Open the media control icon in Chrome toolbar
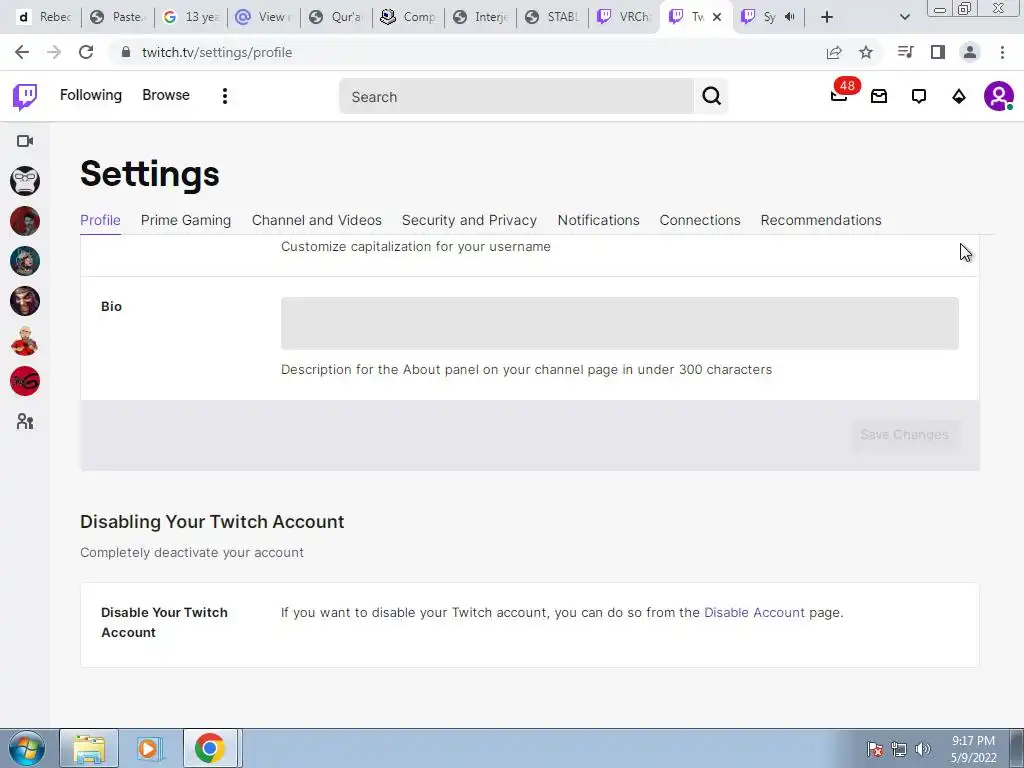The width and height of the screenshot is (1024, 768). click(905, 52)
